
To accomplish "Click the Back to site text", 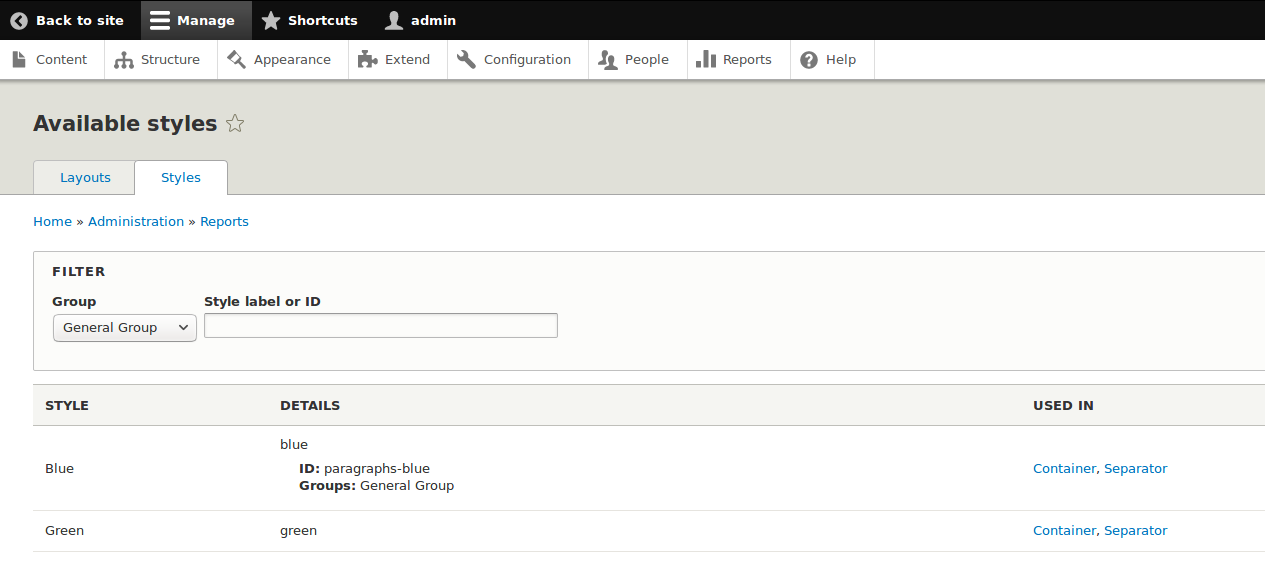I will tap(80, 20).
